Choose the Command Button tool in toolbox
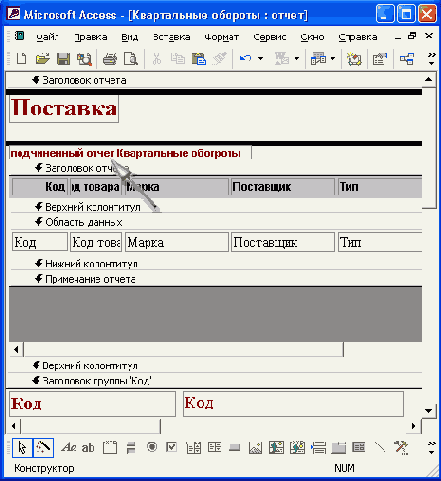Screen dimensions: 441x481 point(235,448)
